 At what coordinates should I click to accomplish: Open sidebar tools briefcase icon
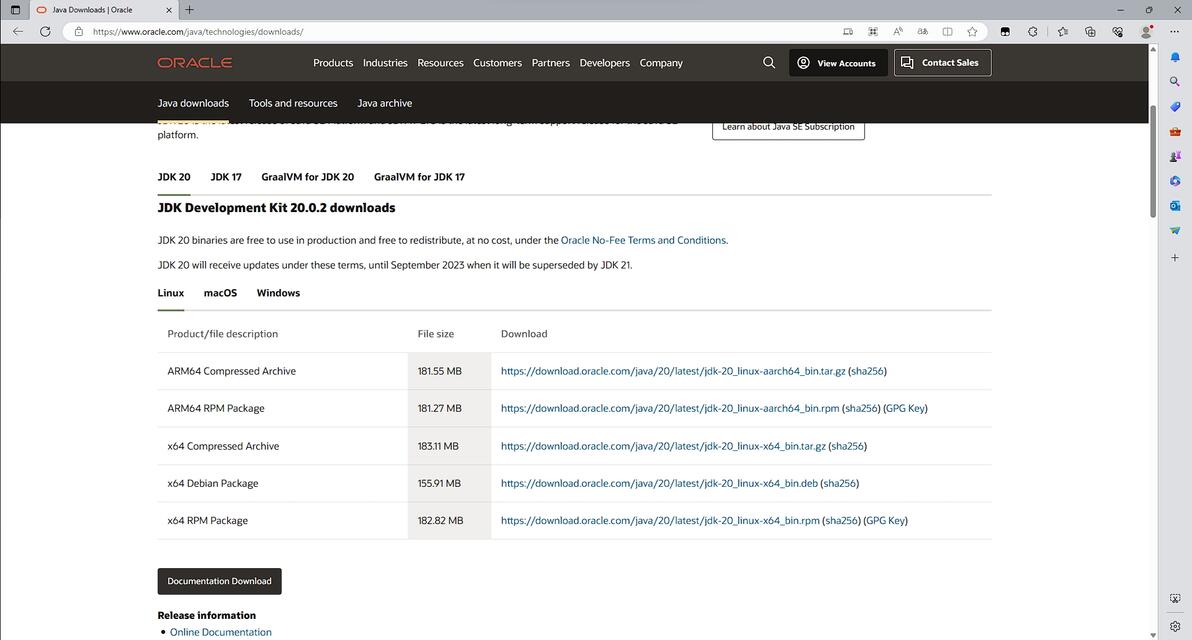1175,131
